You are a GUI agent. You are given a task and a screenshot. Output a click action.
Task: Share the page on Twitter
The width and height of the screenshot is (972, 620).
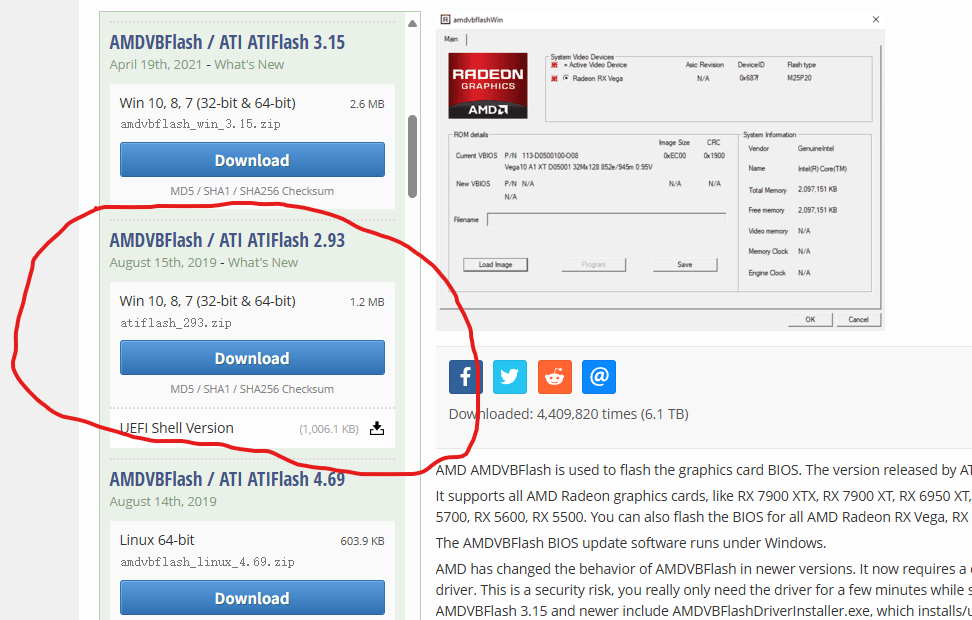point(510,376)
